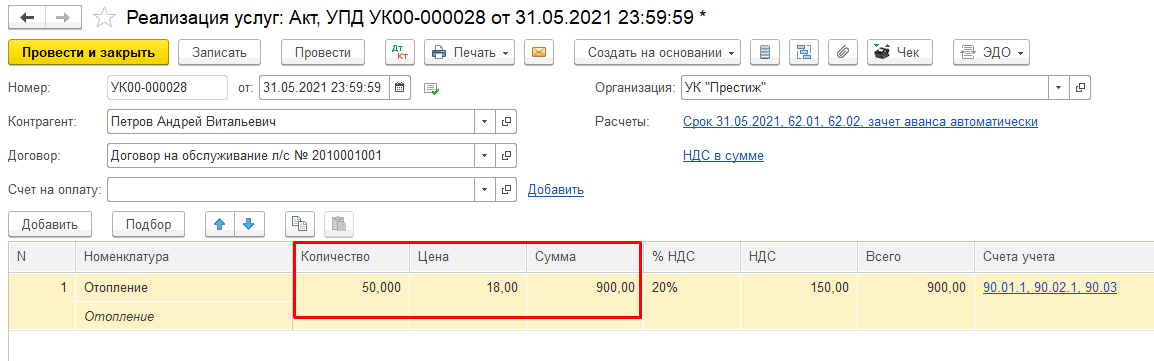Print receipt with Чек button
This screenshot has width=1154, height=361.
click(x=899, y=52)
